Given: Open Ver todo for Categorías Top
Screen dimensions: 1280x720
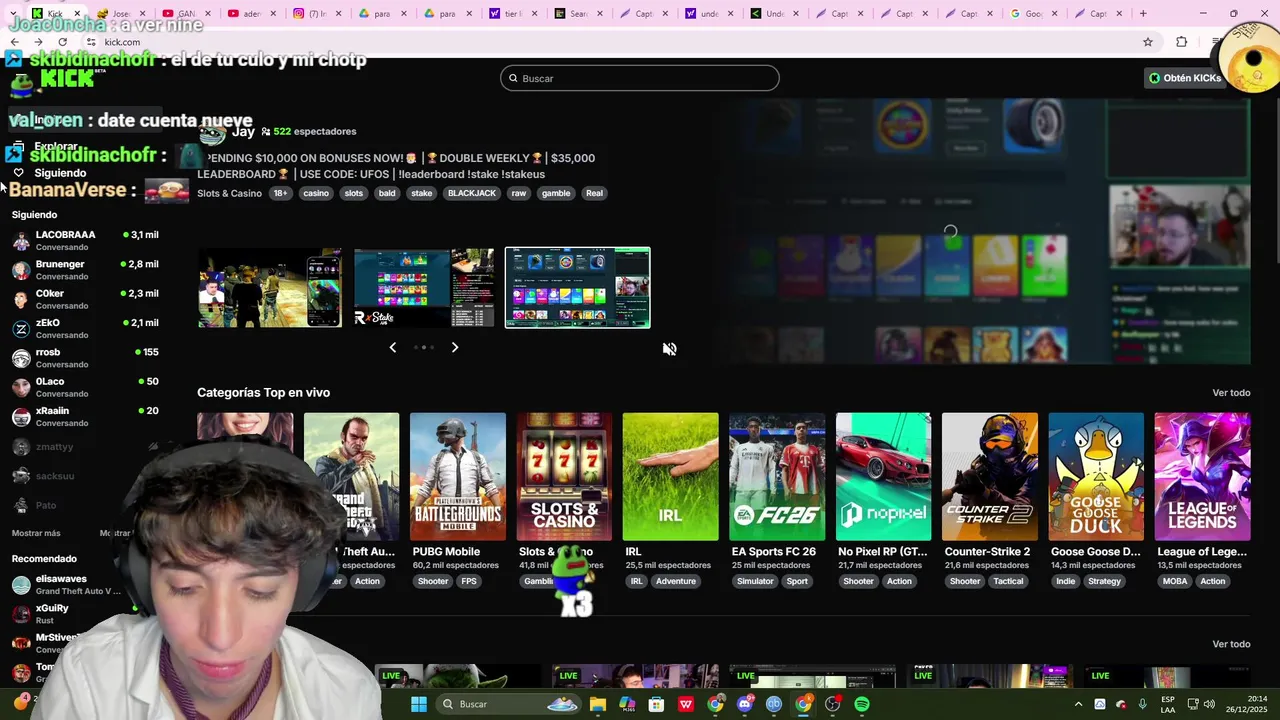Looking at the screenshot, I should tap(1231, 393).
